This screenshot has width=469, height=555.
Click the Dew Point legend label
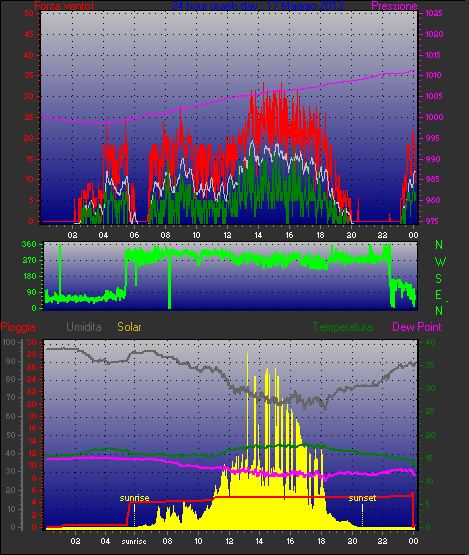[417, 327]
